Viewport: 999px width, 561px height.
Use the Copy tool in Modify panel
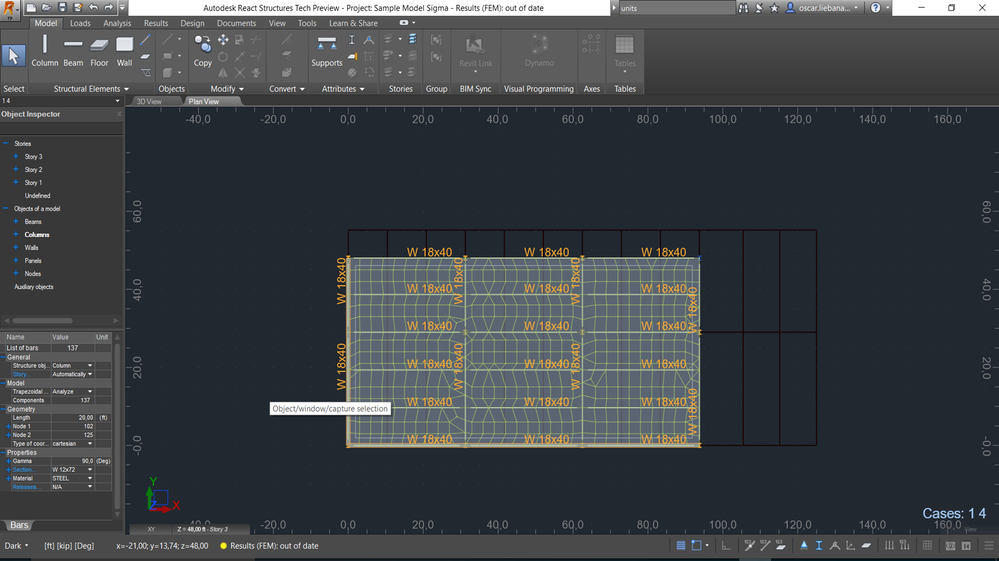[203, 51]
